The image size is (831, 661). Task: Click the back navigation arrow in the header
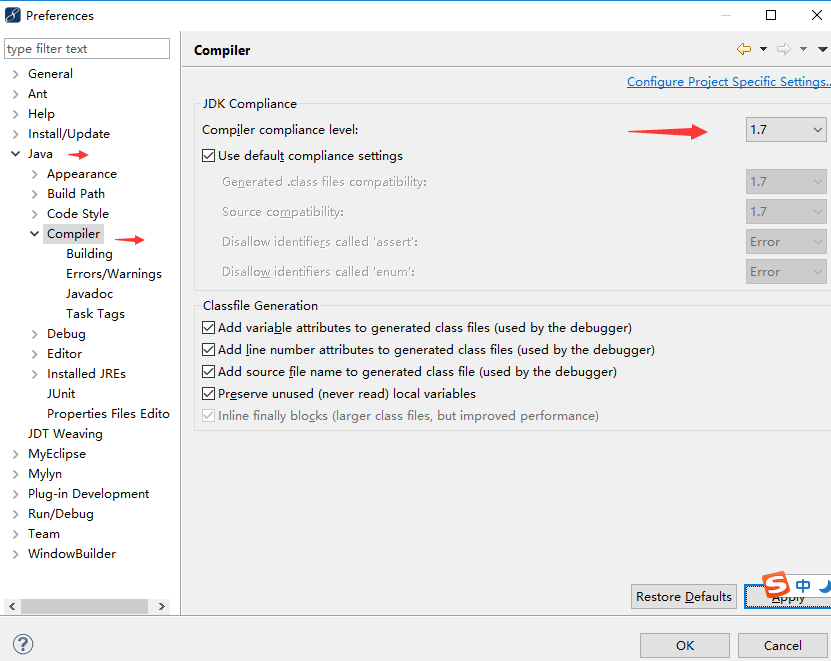point(744,50)
